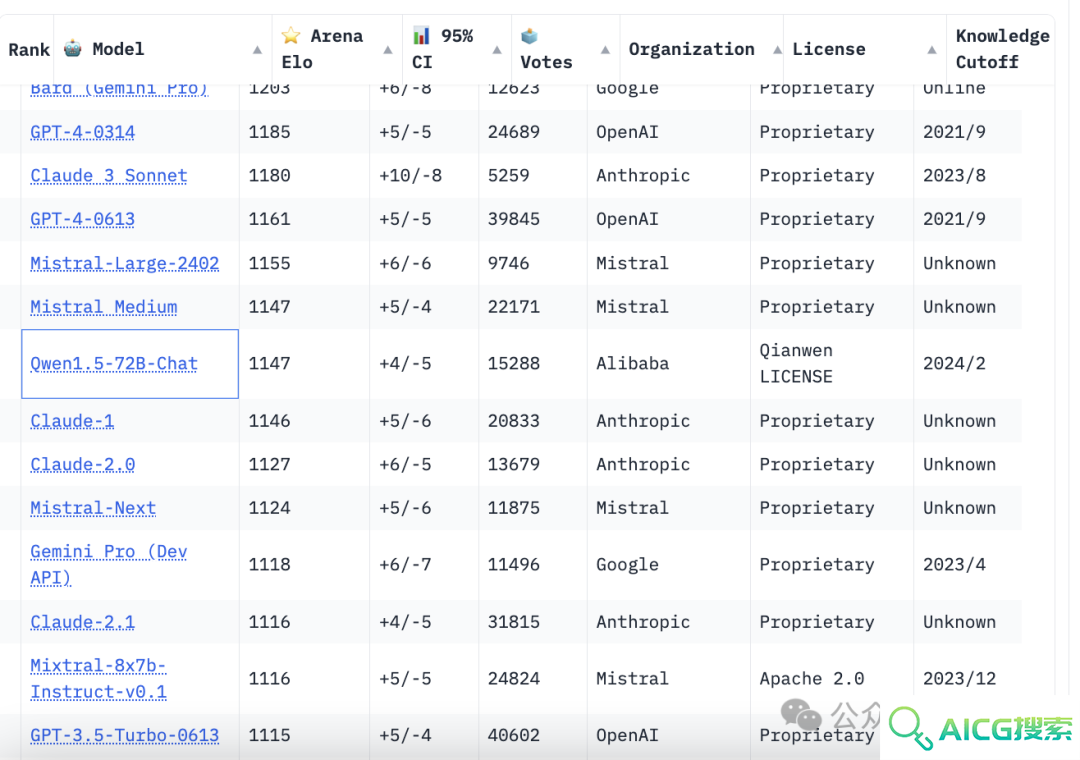
Task: Select the knowledge cutoff 2023/8
Action: (954, 176)
